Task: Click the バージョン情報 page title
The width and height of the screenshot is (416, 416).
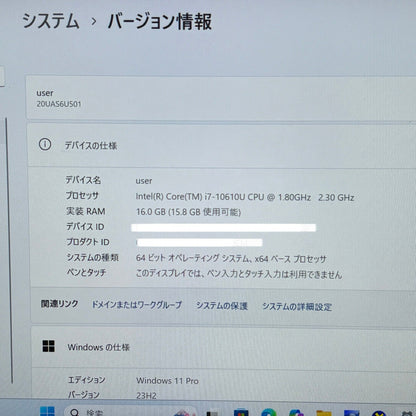Action: coord(160,21)
